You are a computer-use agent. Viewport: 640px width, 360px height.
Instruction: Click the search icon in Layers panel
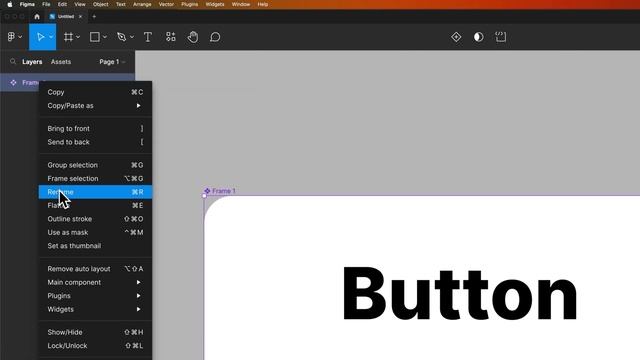coord(13,62)
